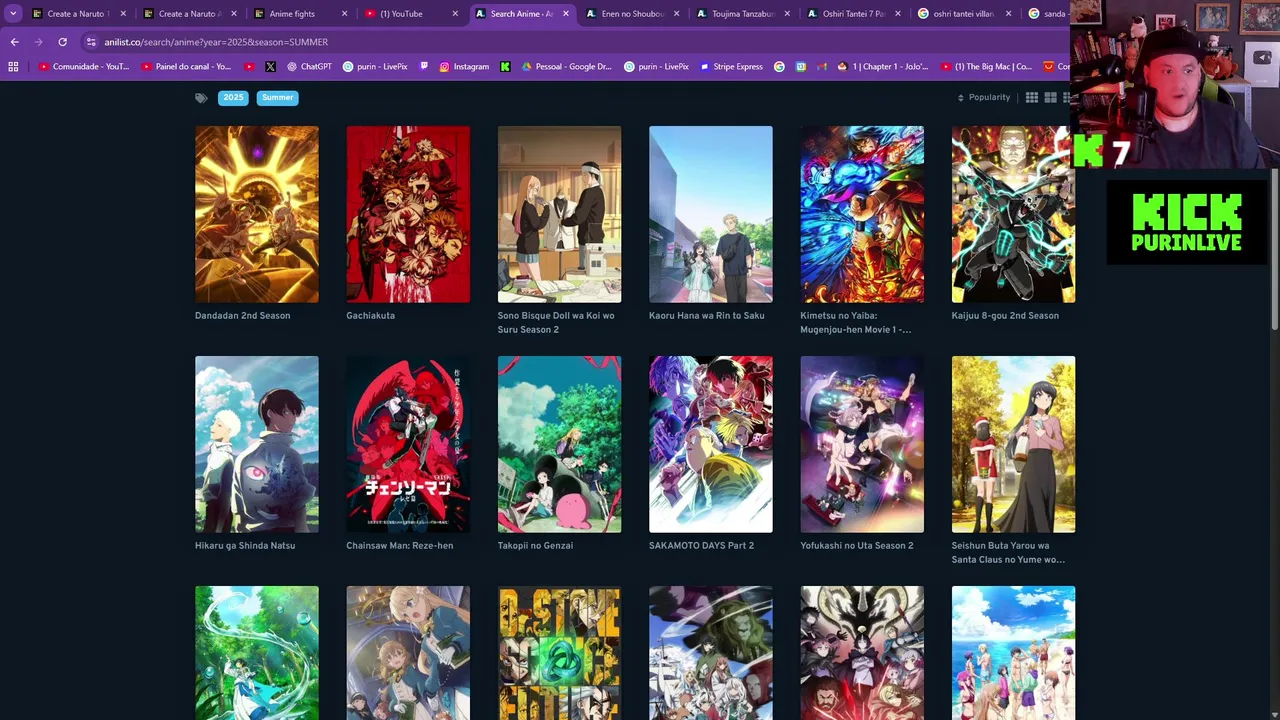Viewport: 1280px width, 720px height.
Task: Click the Gachiakuta title text
Action: tap(370, 316)
